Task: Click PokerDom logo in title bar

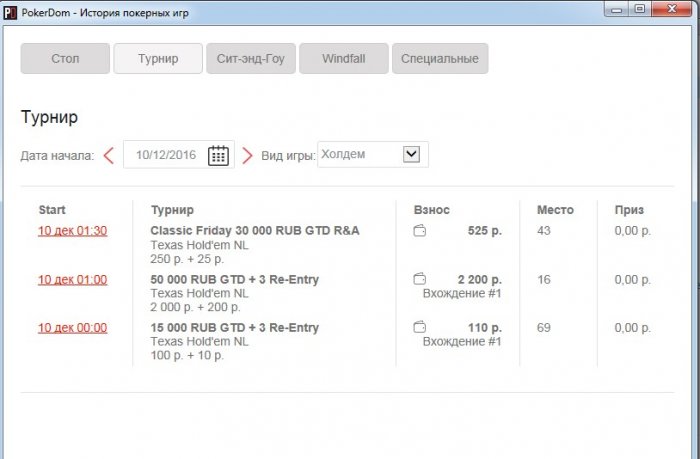Action: [x=10, y=13]
